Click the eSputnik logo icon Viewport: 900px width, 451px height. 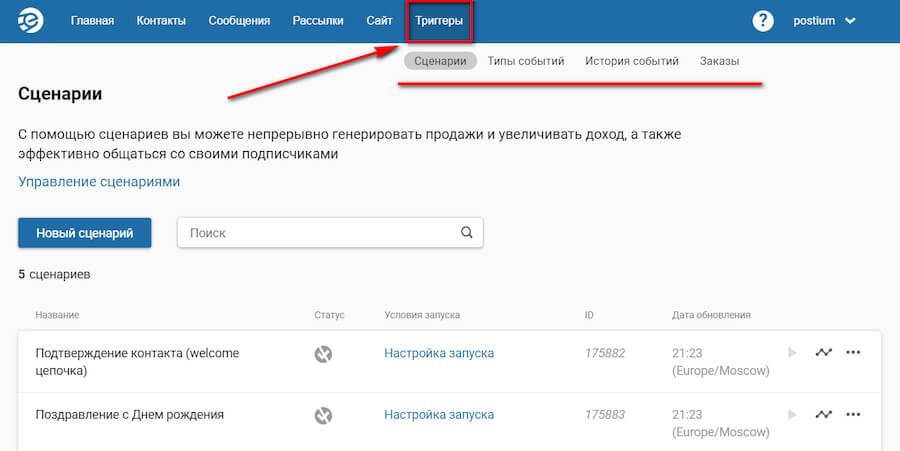pyautogui.click(x=33, y=21)
